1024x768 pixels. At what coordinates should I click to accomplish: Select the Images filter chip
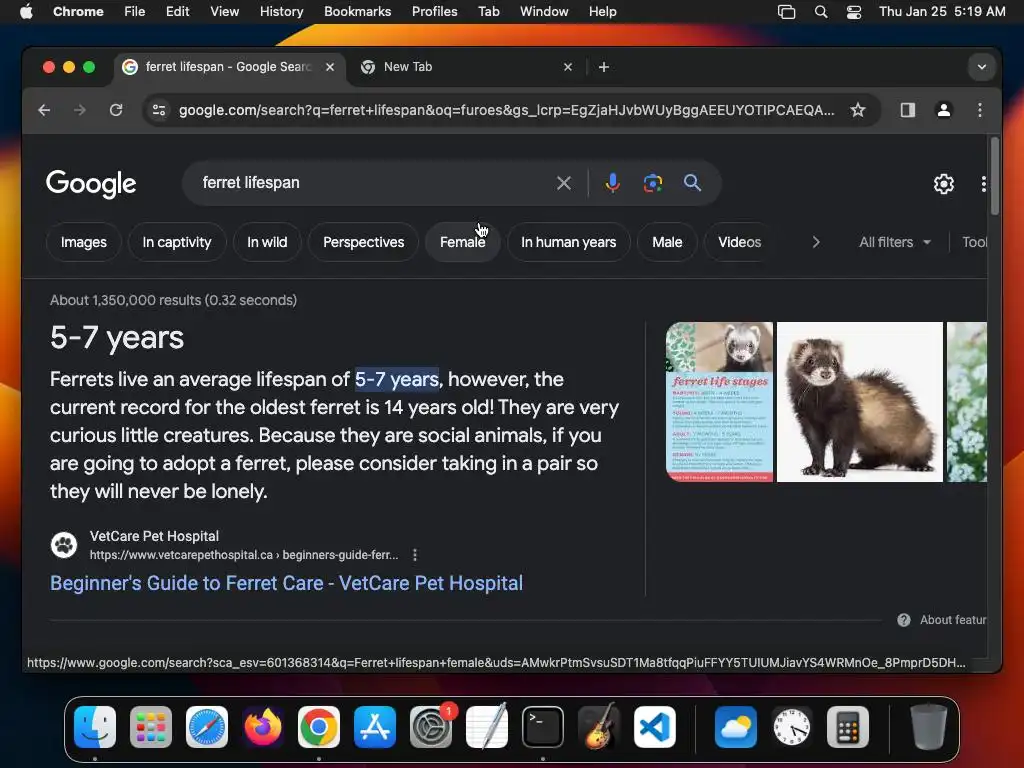click(x=84, y=242)
